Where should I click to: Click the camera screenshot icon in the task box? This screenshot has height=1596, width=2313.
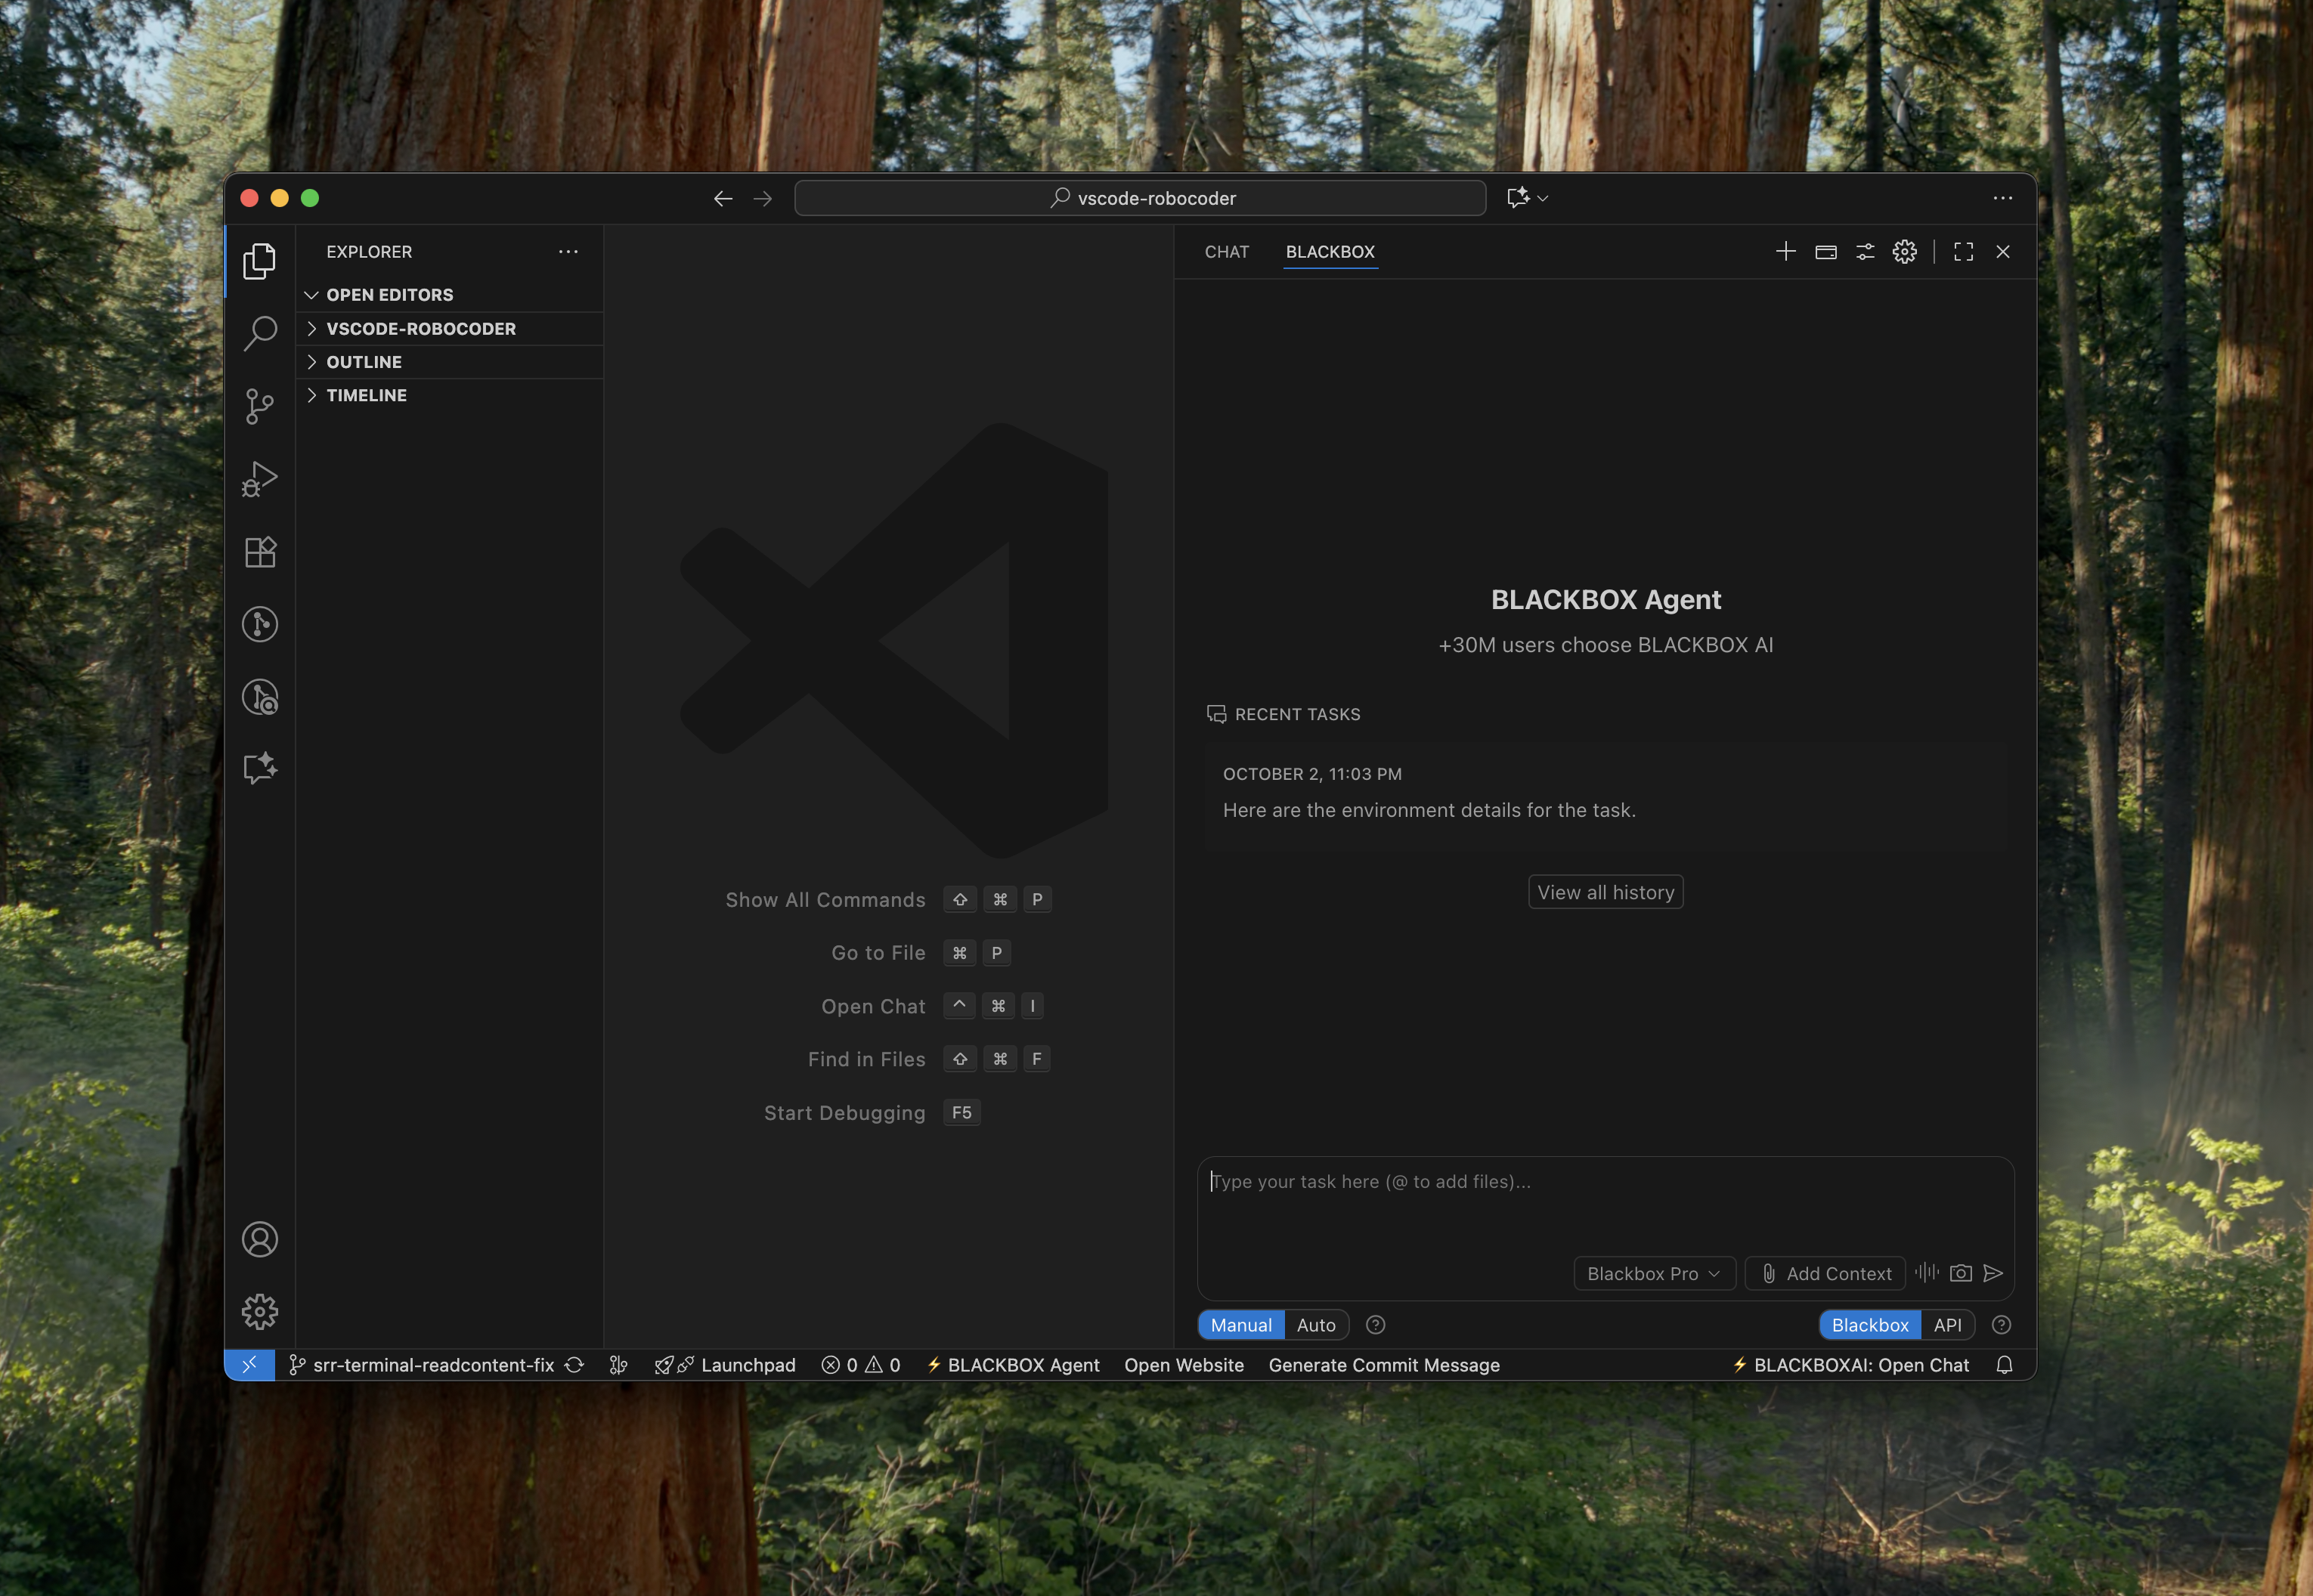point(1960,1273)
